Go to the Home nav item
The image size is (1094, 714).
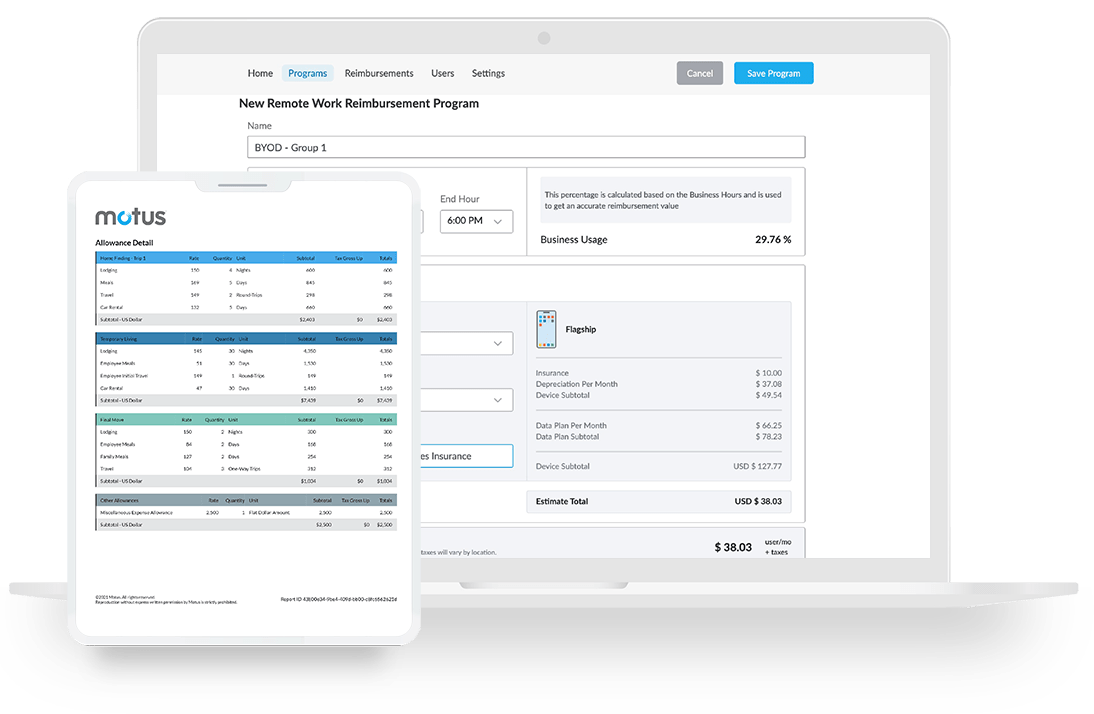260,73
